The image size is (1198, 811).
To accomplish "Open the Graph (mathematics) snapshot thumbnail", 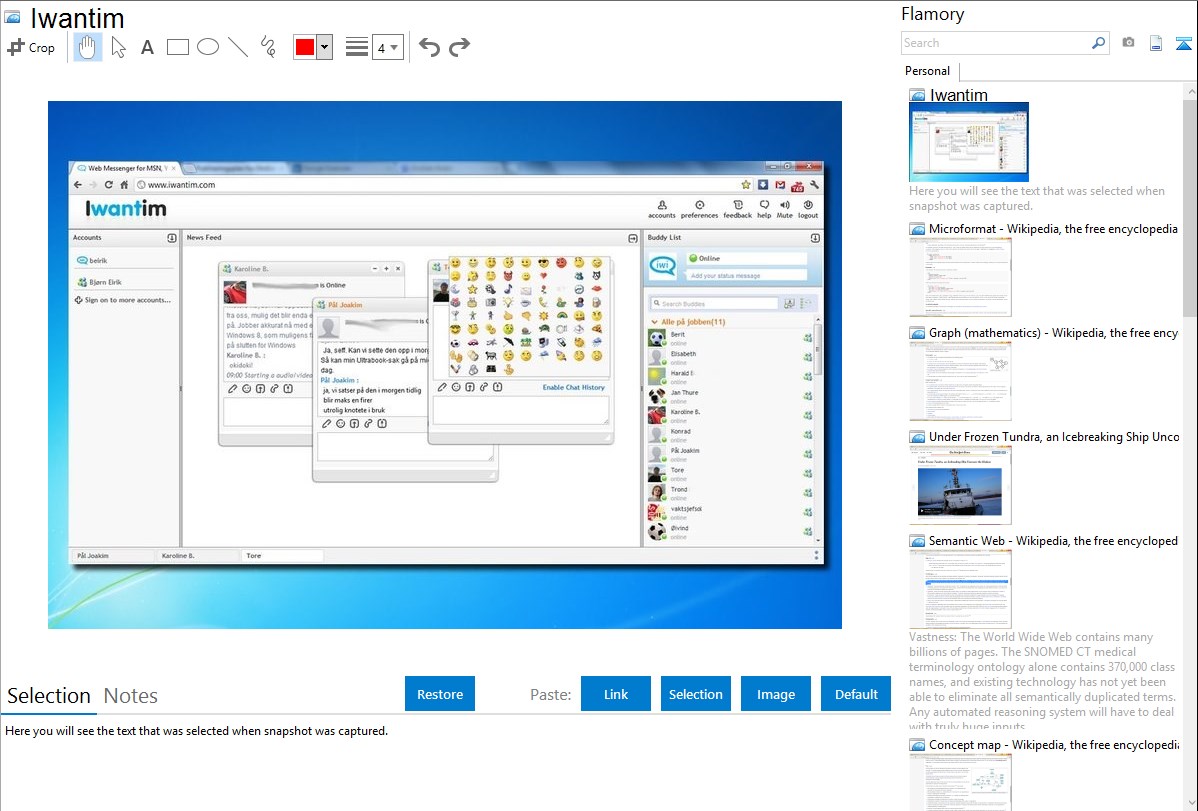I will [960, 381].
